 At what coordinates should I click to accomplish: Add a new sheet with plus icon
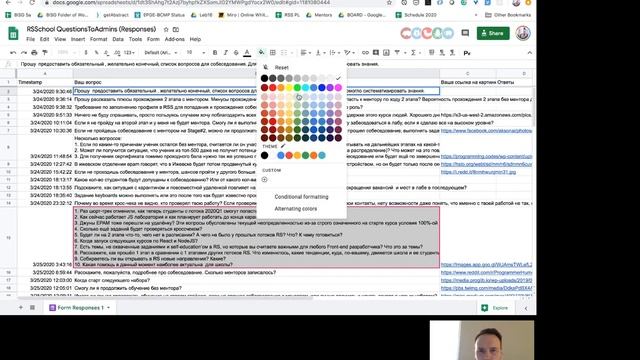(x=21, y=307)
